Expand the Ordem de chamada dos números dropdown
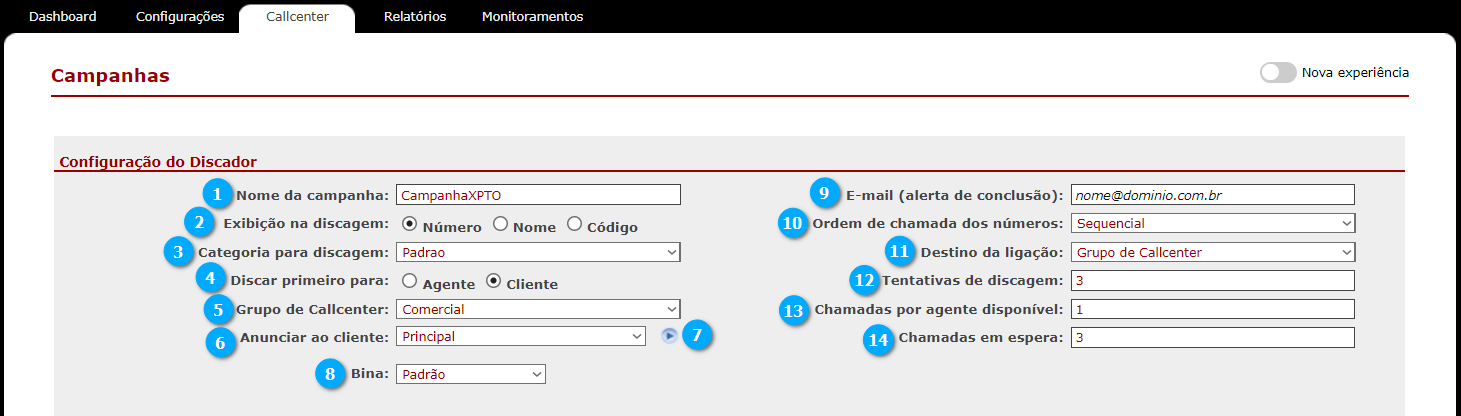 [x=1213, y=223]
